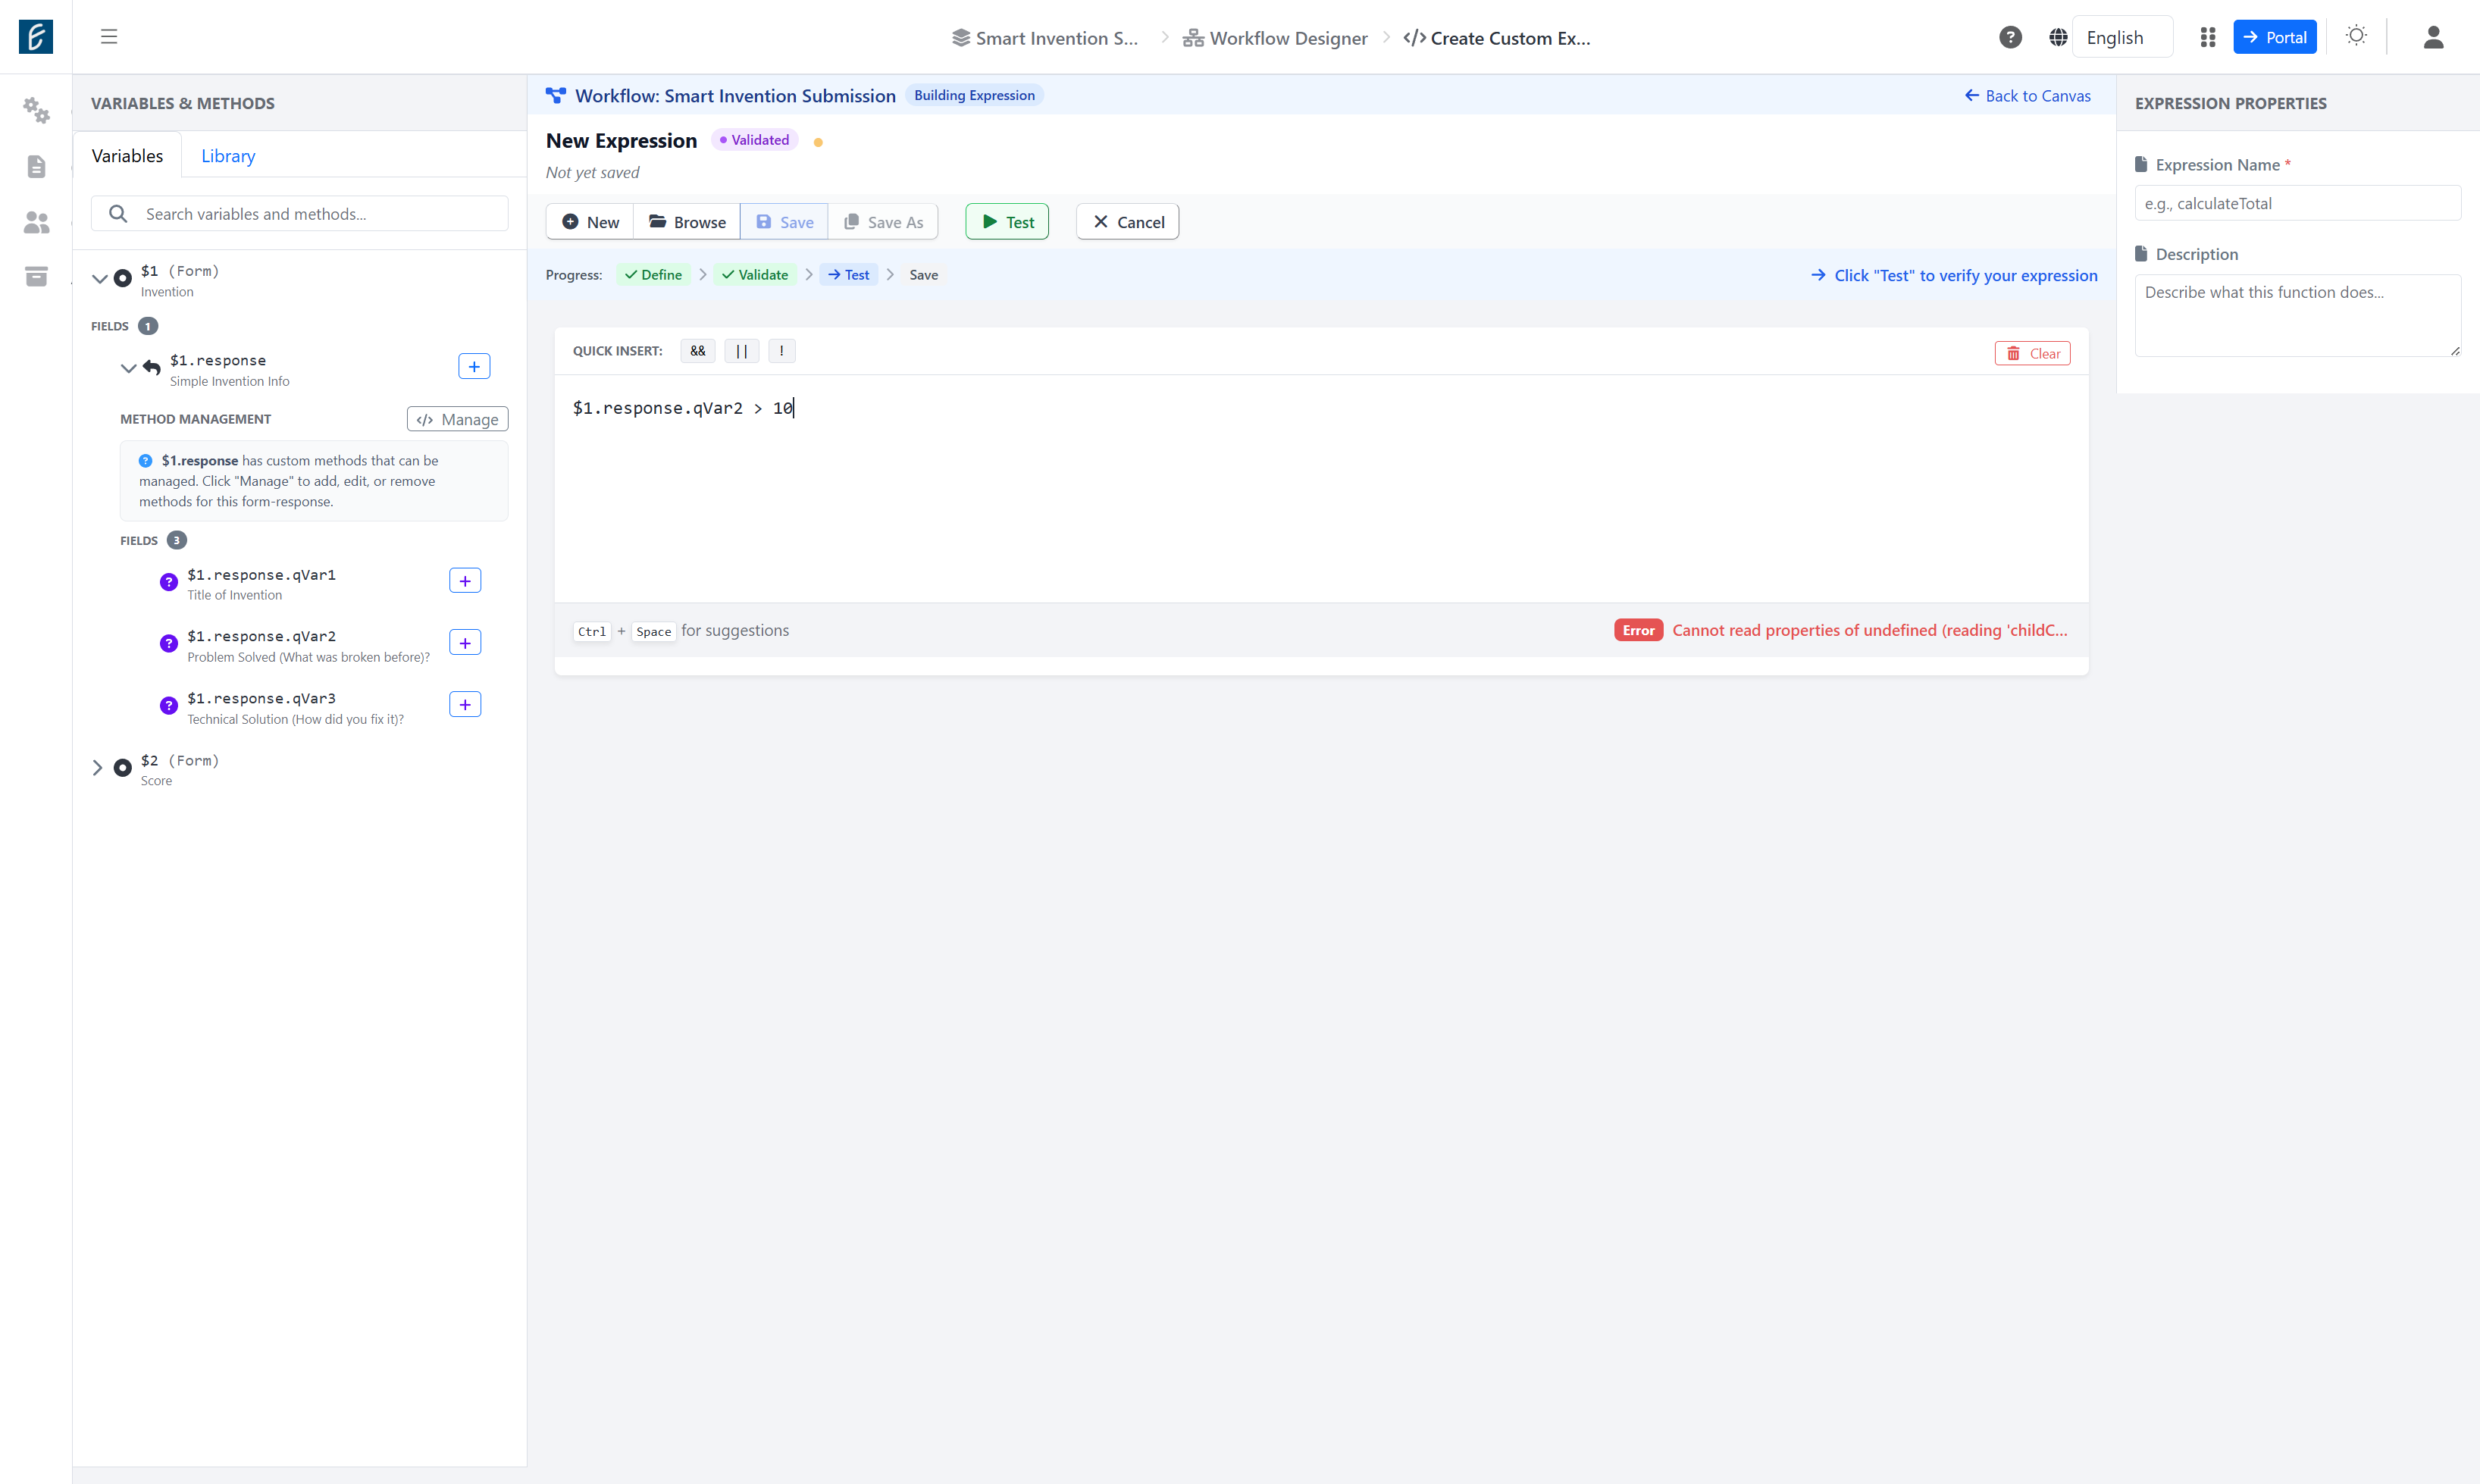Open the archive box sidebar icon

pos(36,276)
